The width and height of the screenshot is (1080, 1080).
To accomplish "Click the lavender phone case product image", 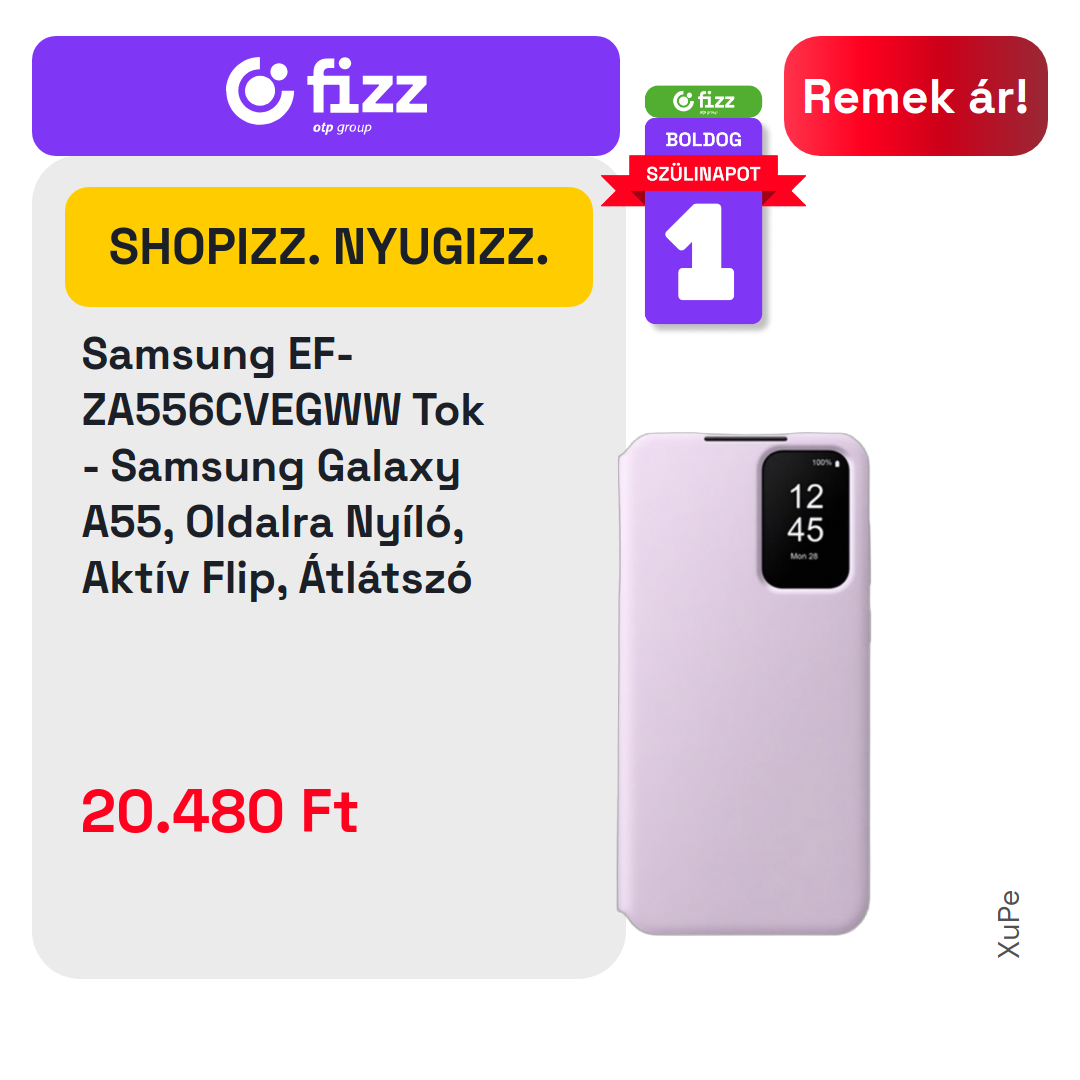I will 743,683.
